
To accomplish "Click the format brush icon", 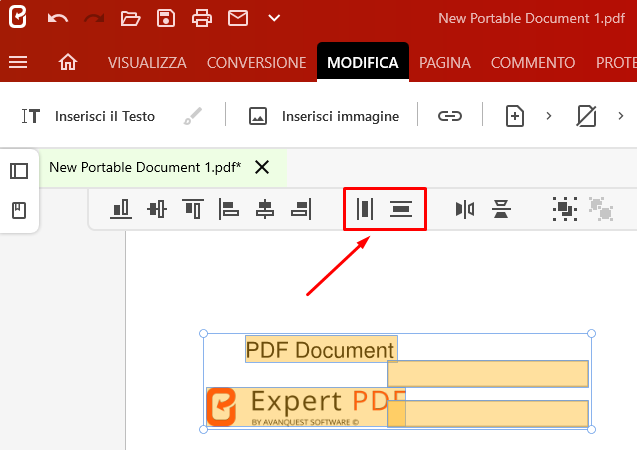I will pyautogui.click(x=193, y=116).
